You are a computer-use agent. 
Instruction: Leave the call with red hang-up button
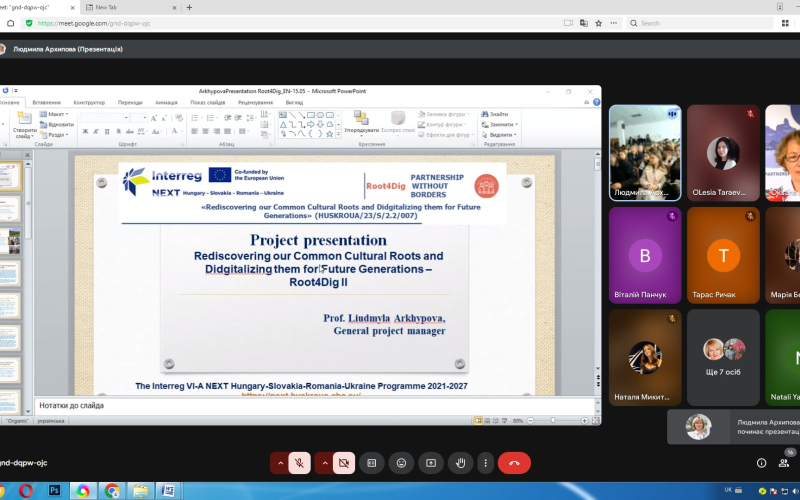click(x=514, y=463)
